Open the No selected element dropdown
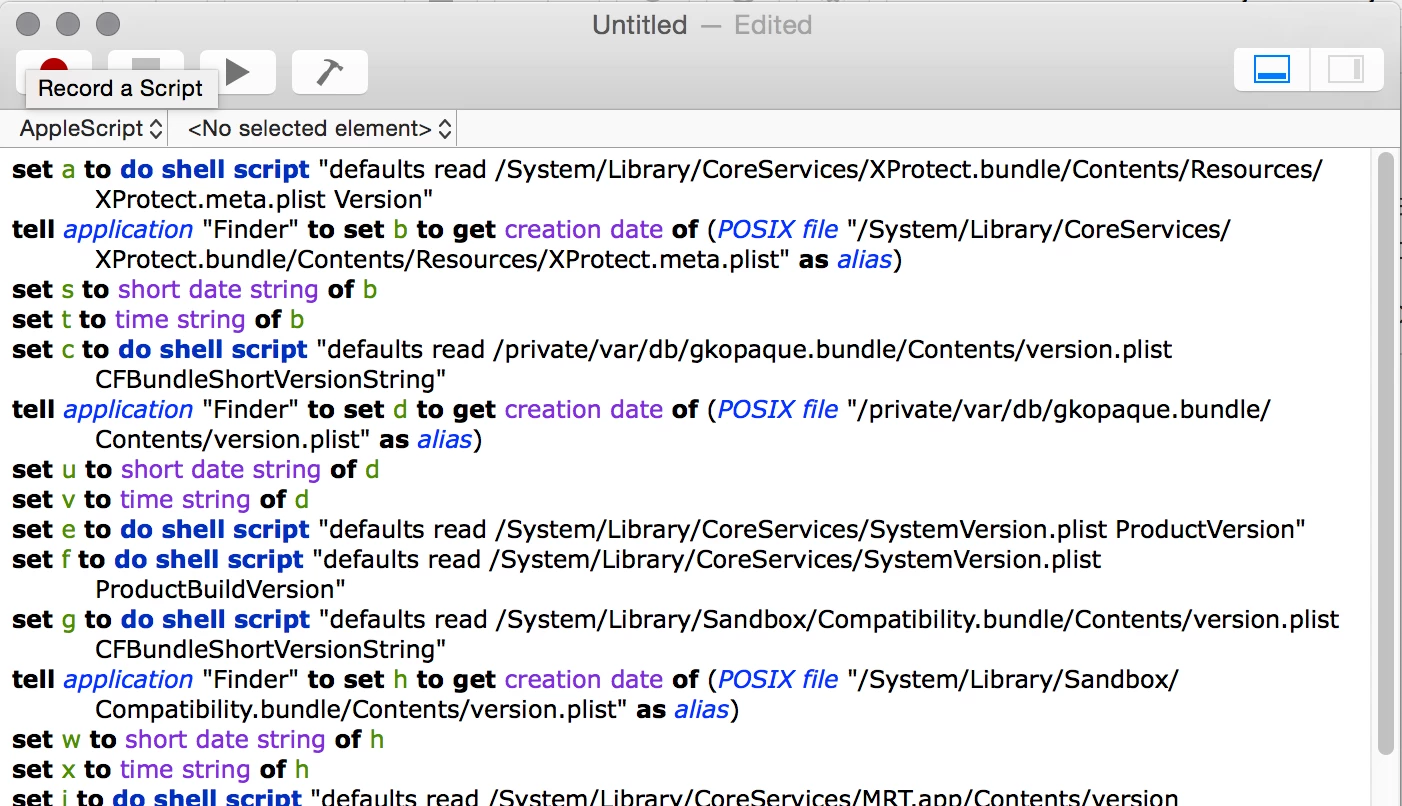 coord(319,128)
